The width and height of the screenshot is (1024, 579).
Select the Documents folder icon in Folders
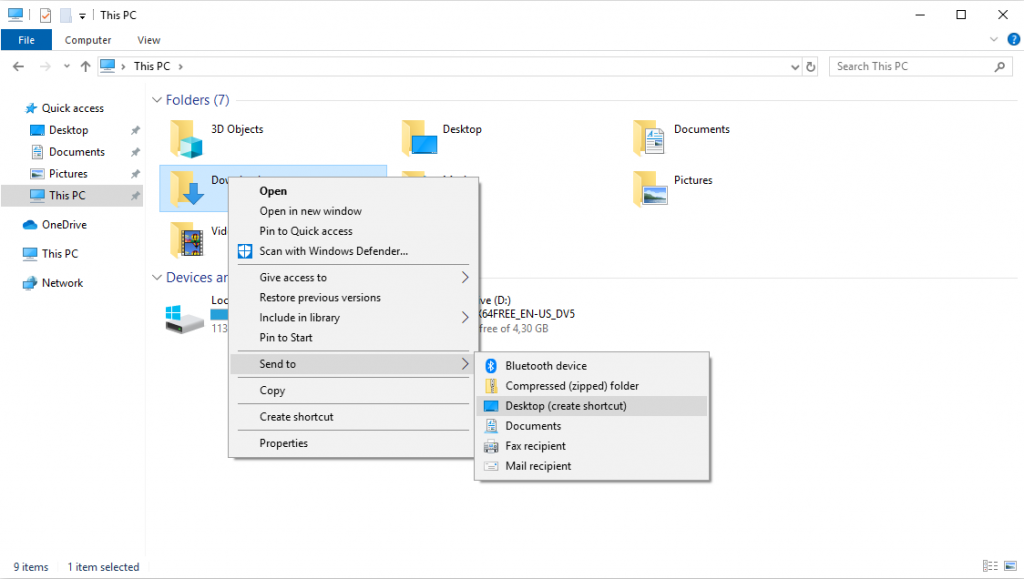point(649,138)
